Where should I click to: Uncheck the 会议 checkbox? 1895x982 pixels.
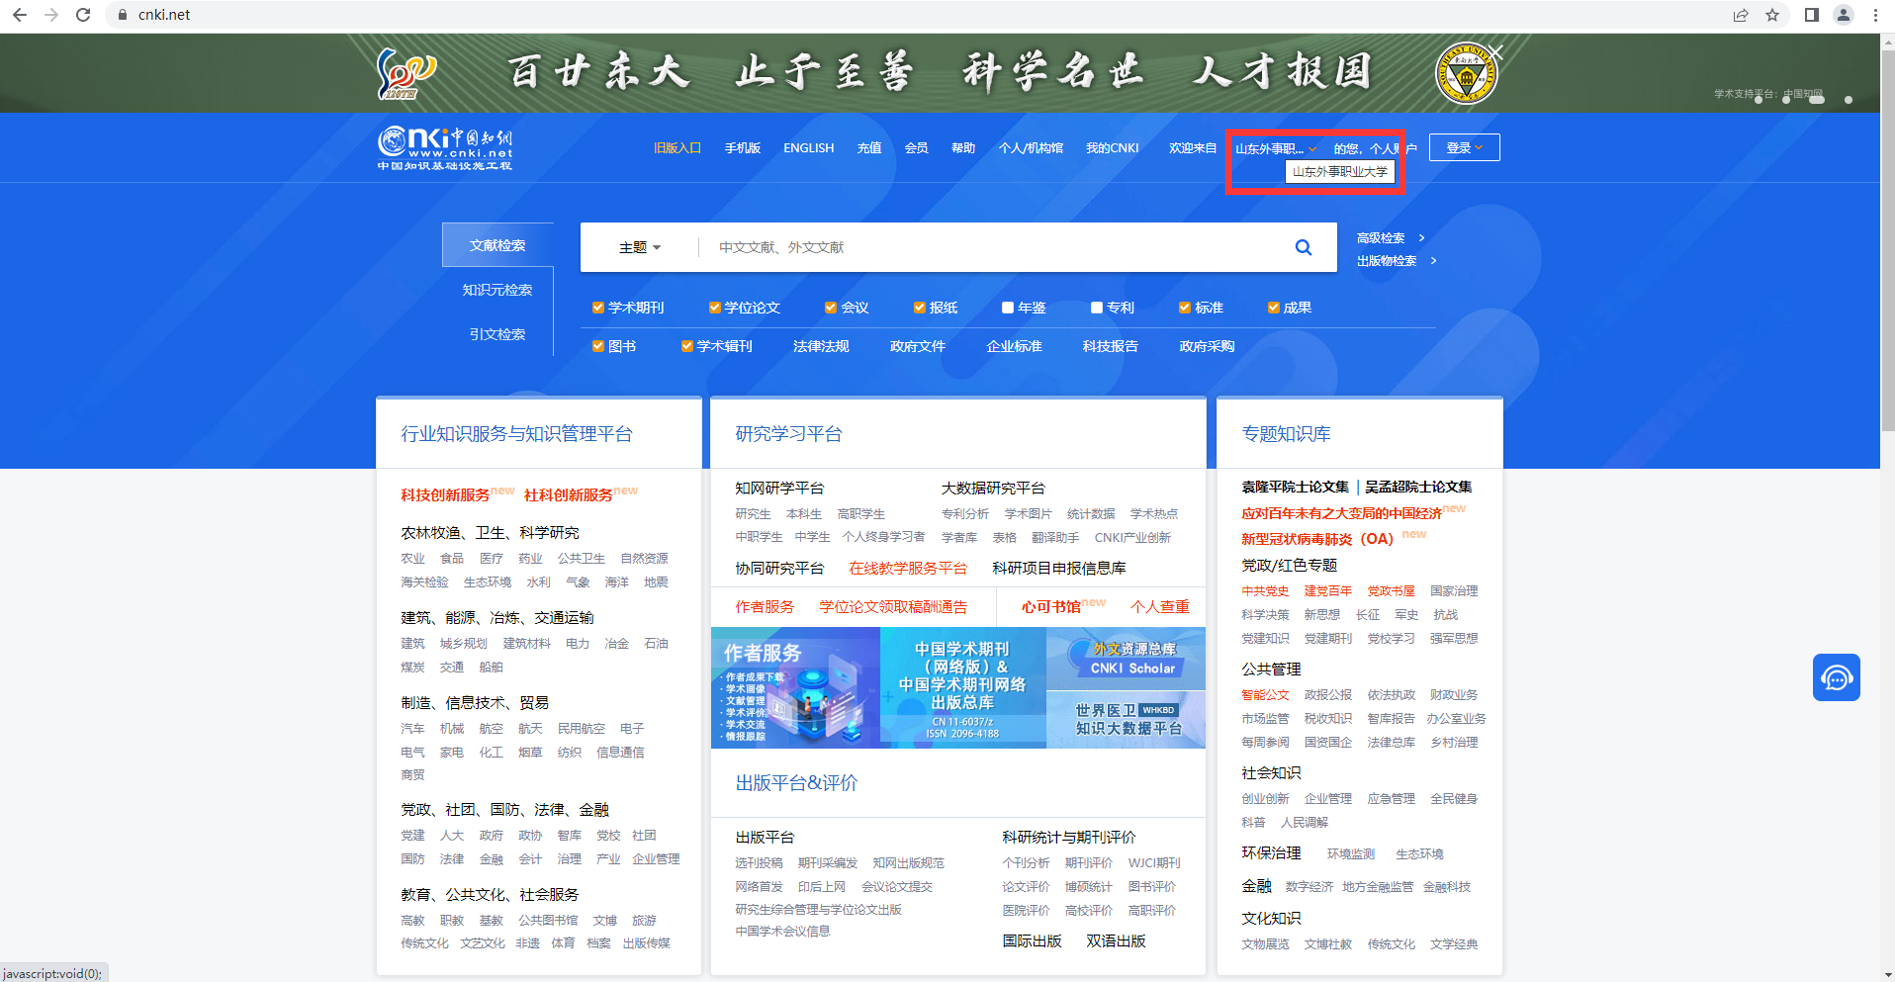pyautogui.click(x=830, y=308)
